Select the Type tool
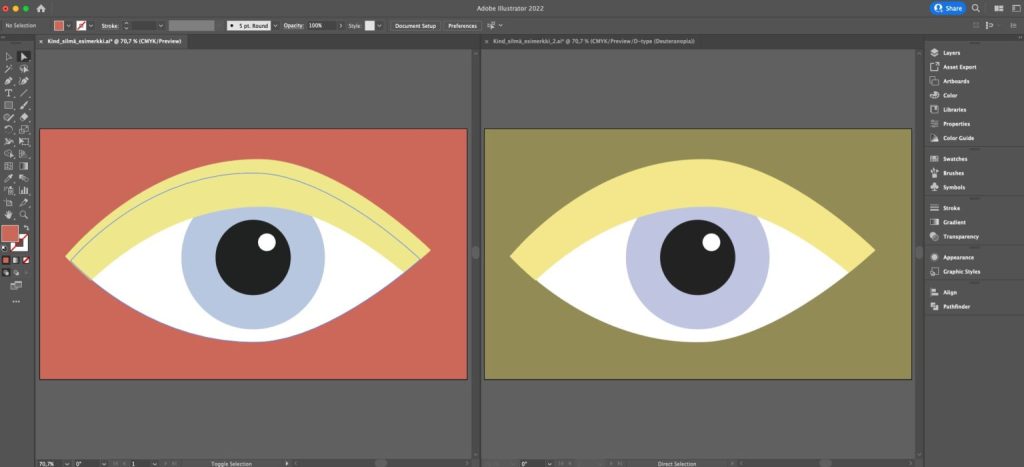Image resolution: width=1024 pixels, height=467 pixels. 9,93
